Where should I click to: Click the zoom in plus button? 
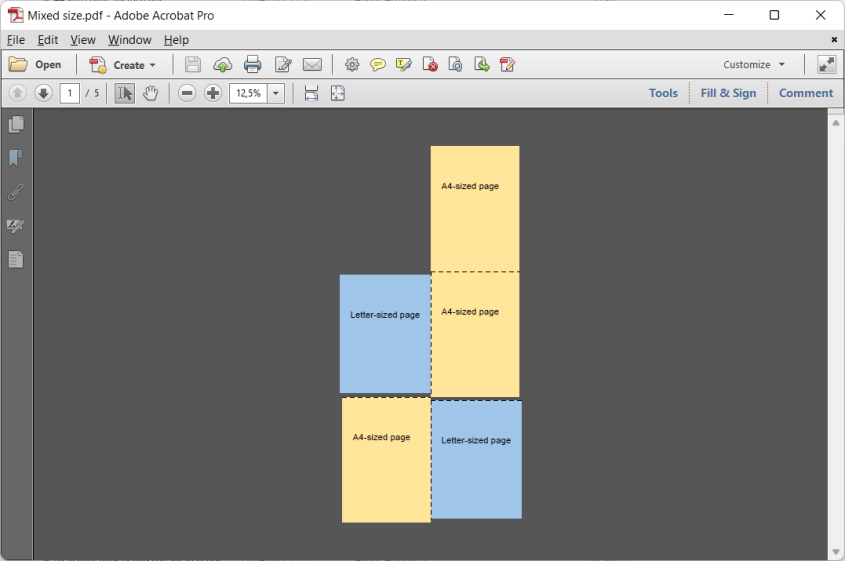213,93
